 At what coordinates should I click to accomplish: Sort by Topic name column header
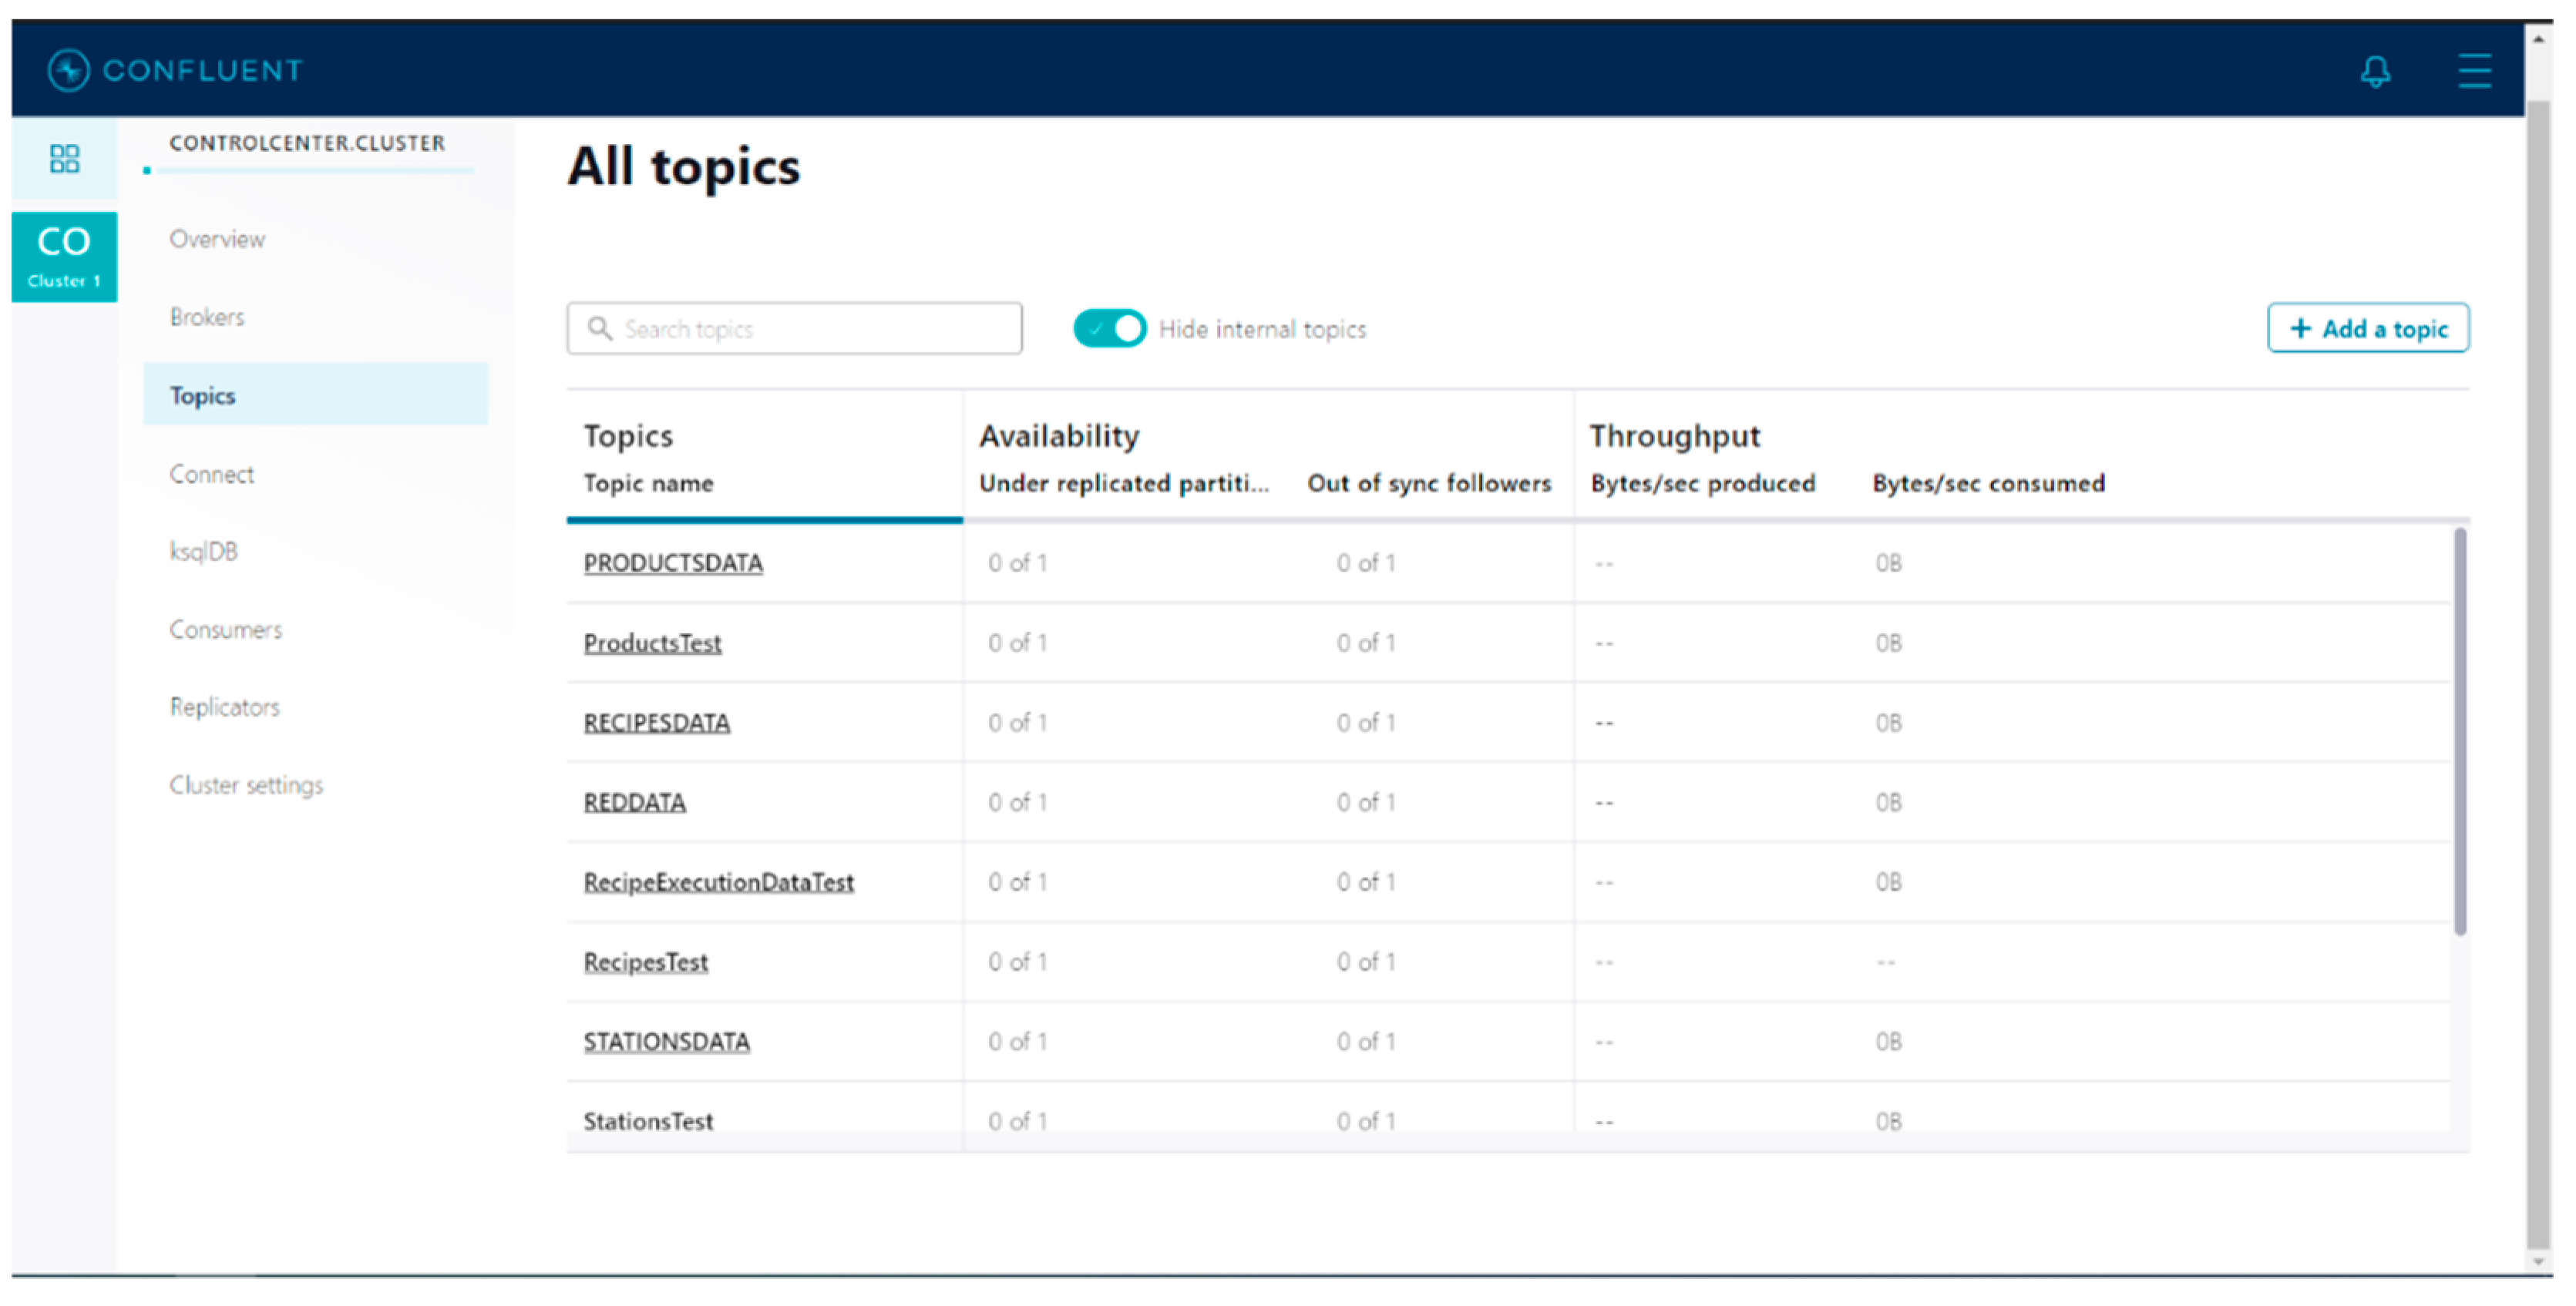(x=648, y=484)
